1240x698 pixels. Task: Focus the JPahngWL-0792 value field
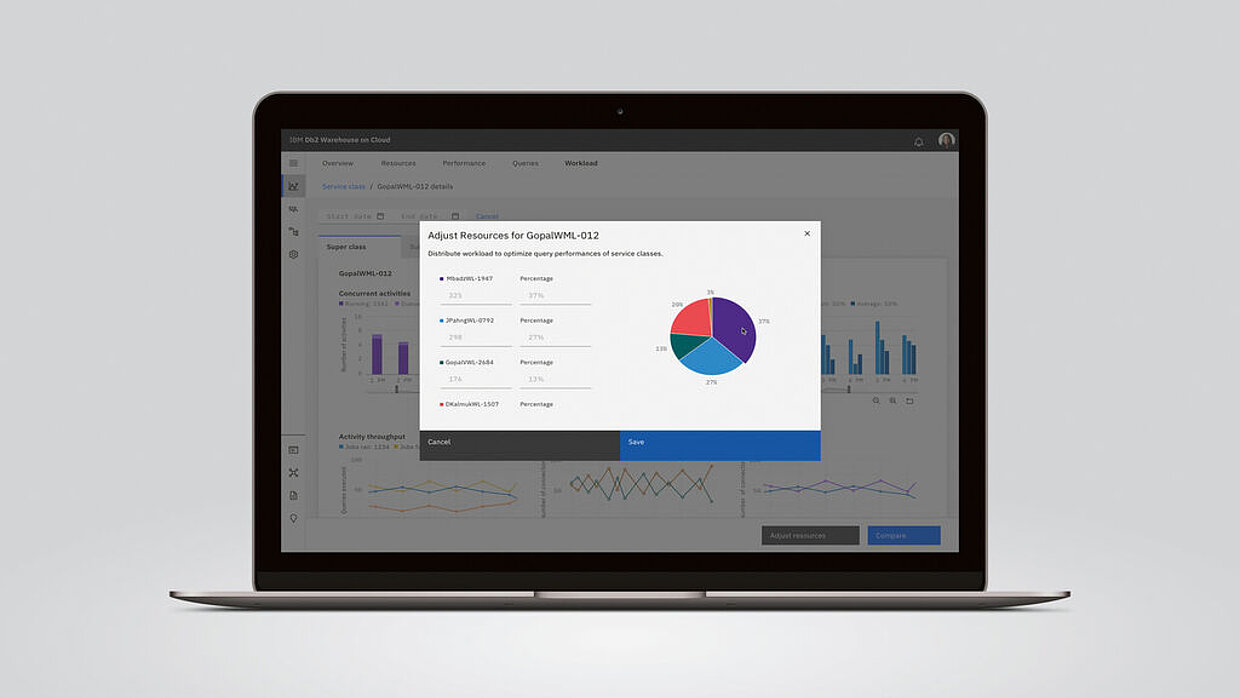475,338
